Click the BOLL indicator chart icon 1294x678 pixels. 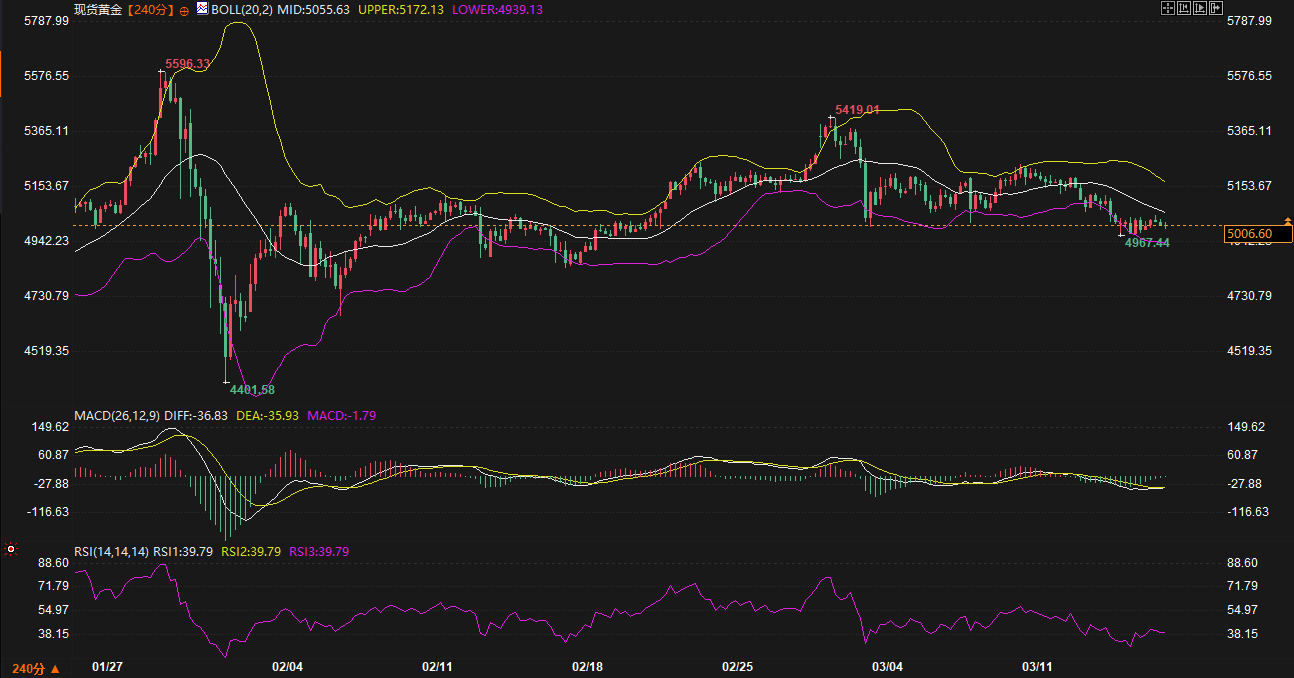201,9
